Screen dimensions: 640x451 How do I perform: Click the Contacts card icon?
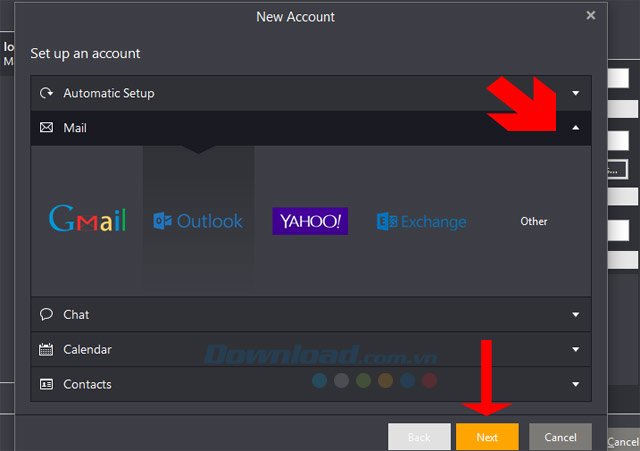[x=46, y=384]
